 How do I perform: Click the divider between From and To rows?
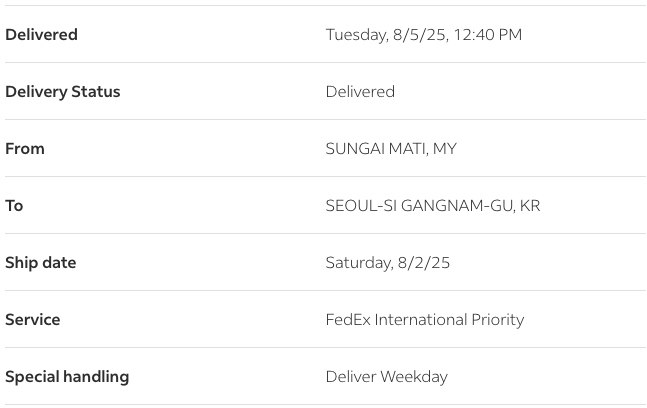coord(323,177)
